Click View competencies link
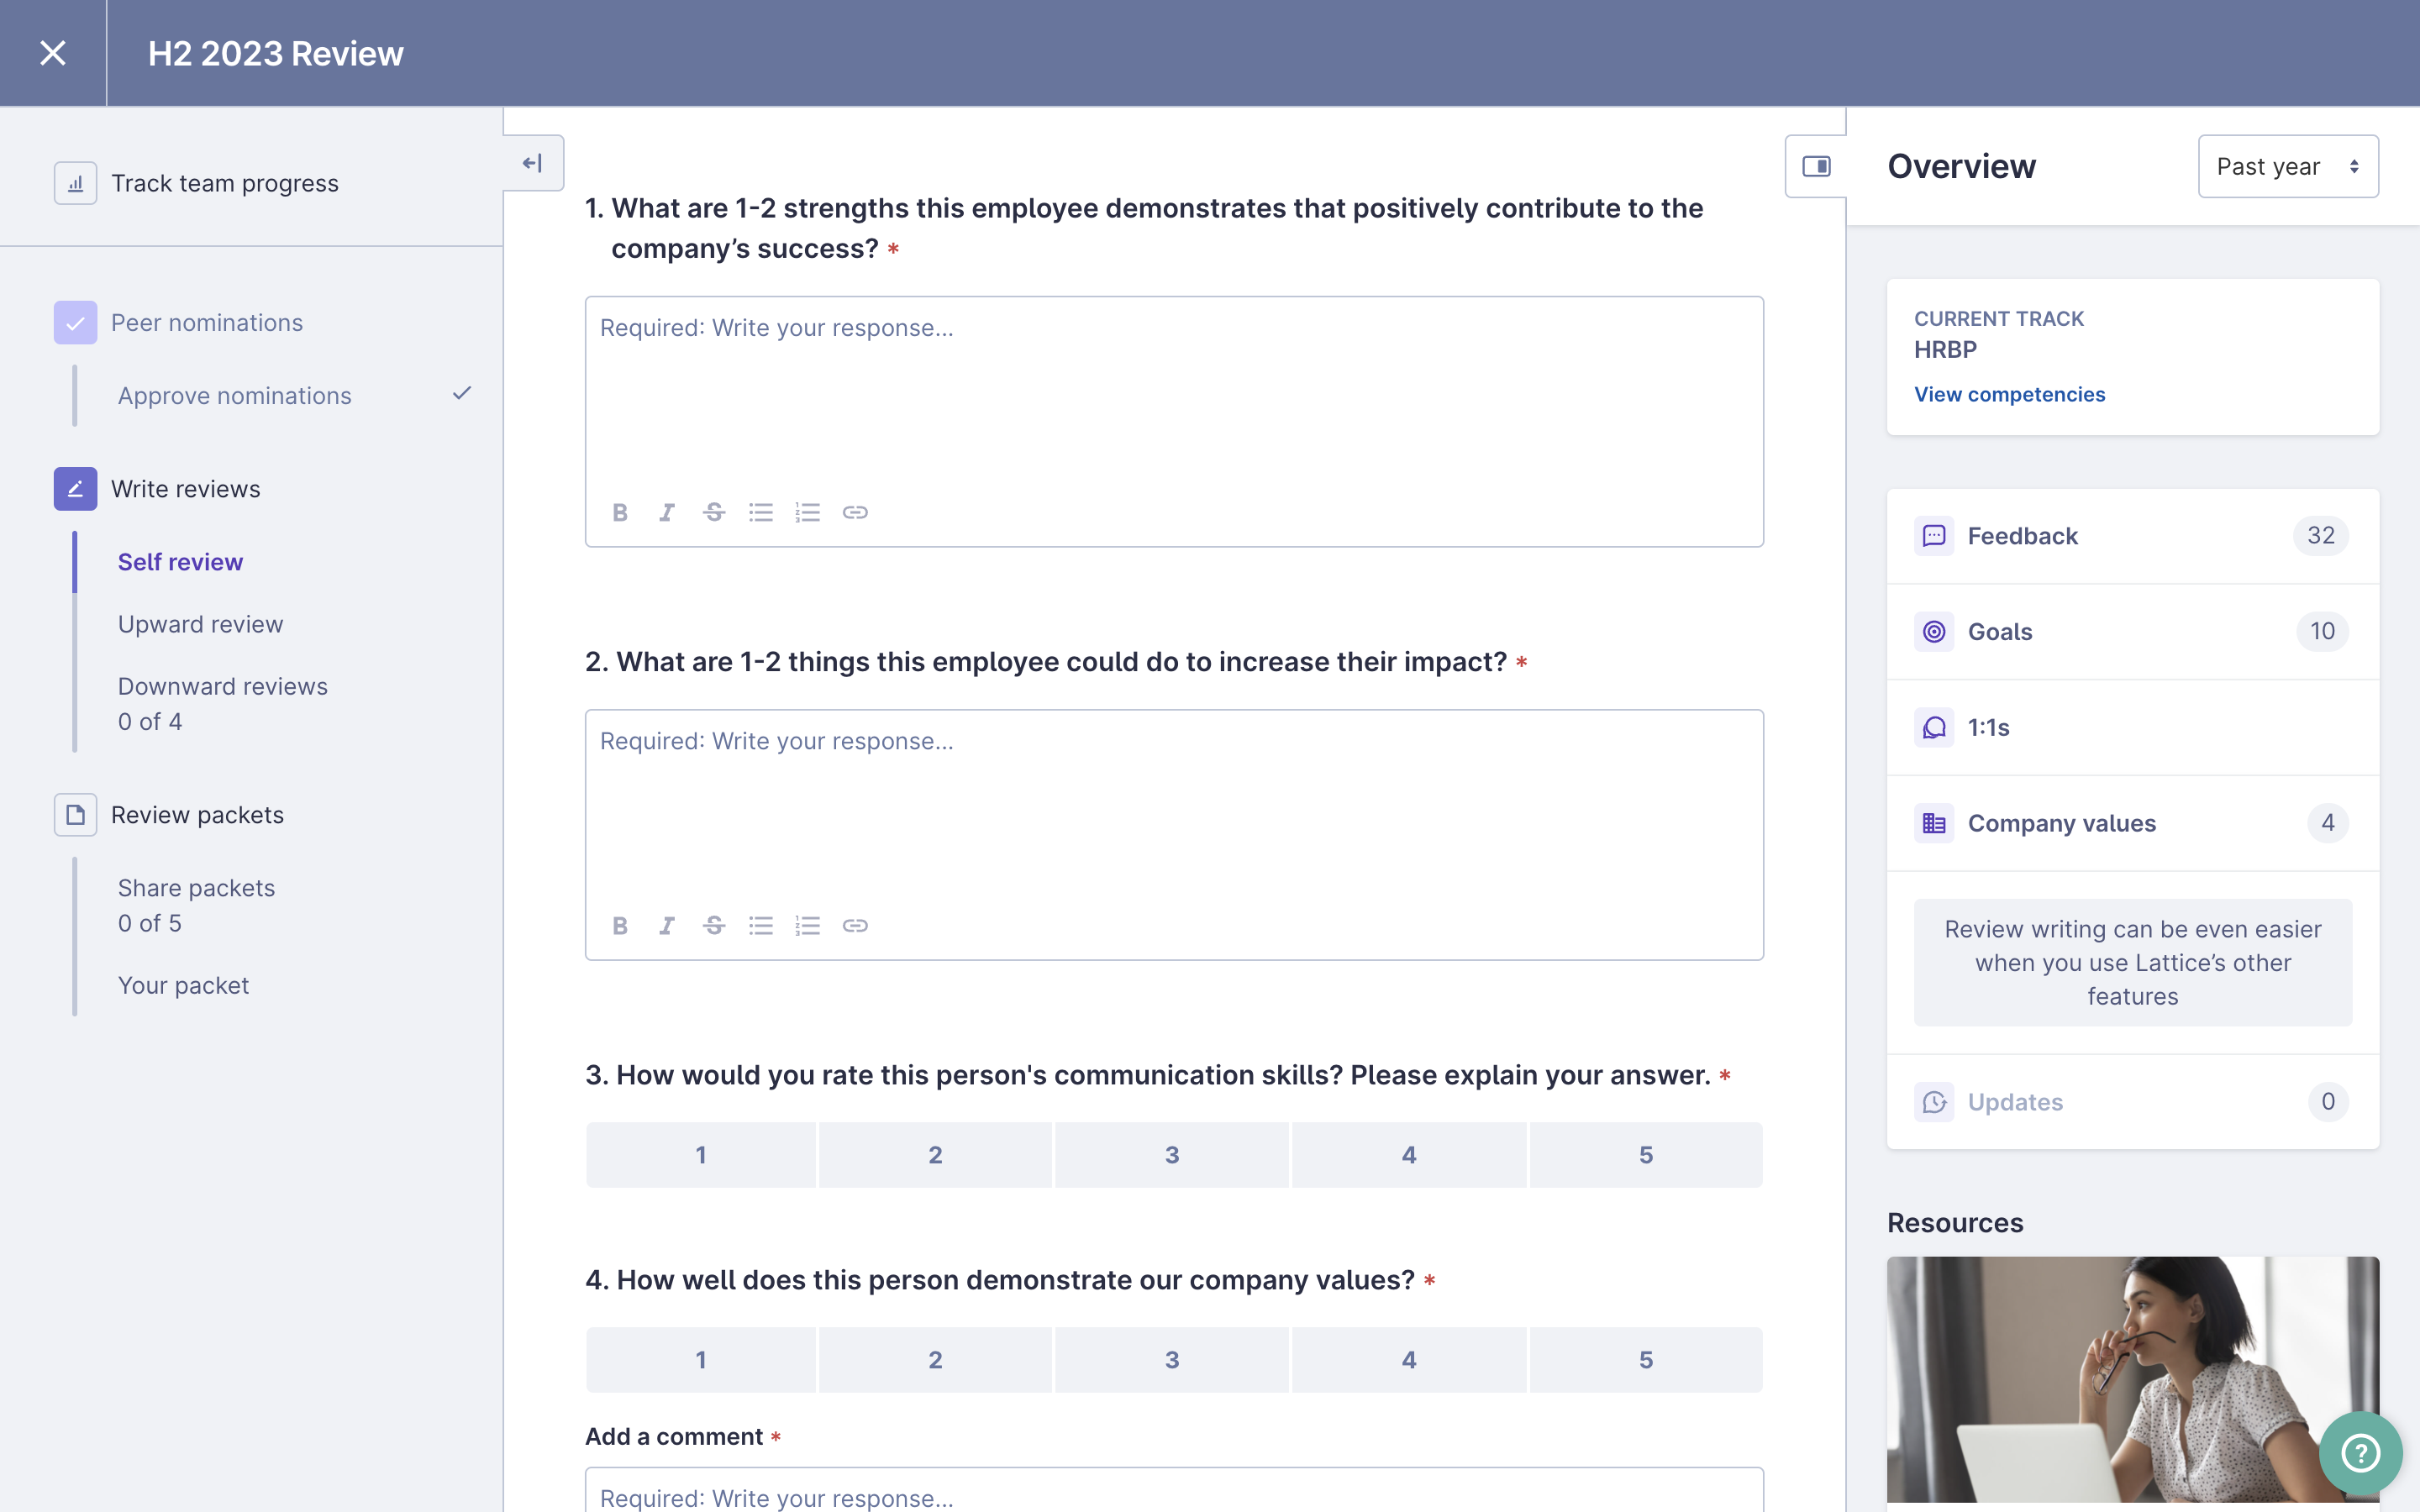This screenshot has width=2420, height=1512. click(x=2009, y=394)
